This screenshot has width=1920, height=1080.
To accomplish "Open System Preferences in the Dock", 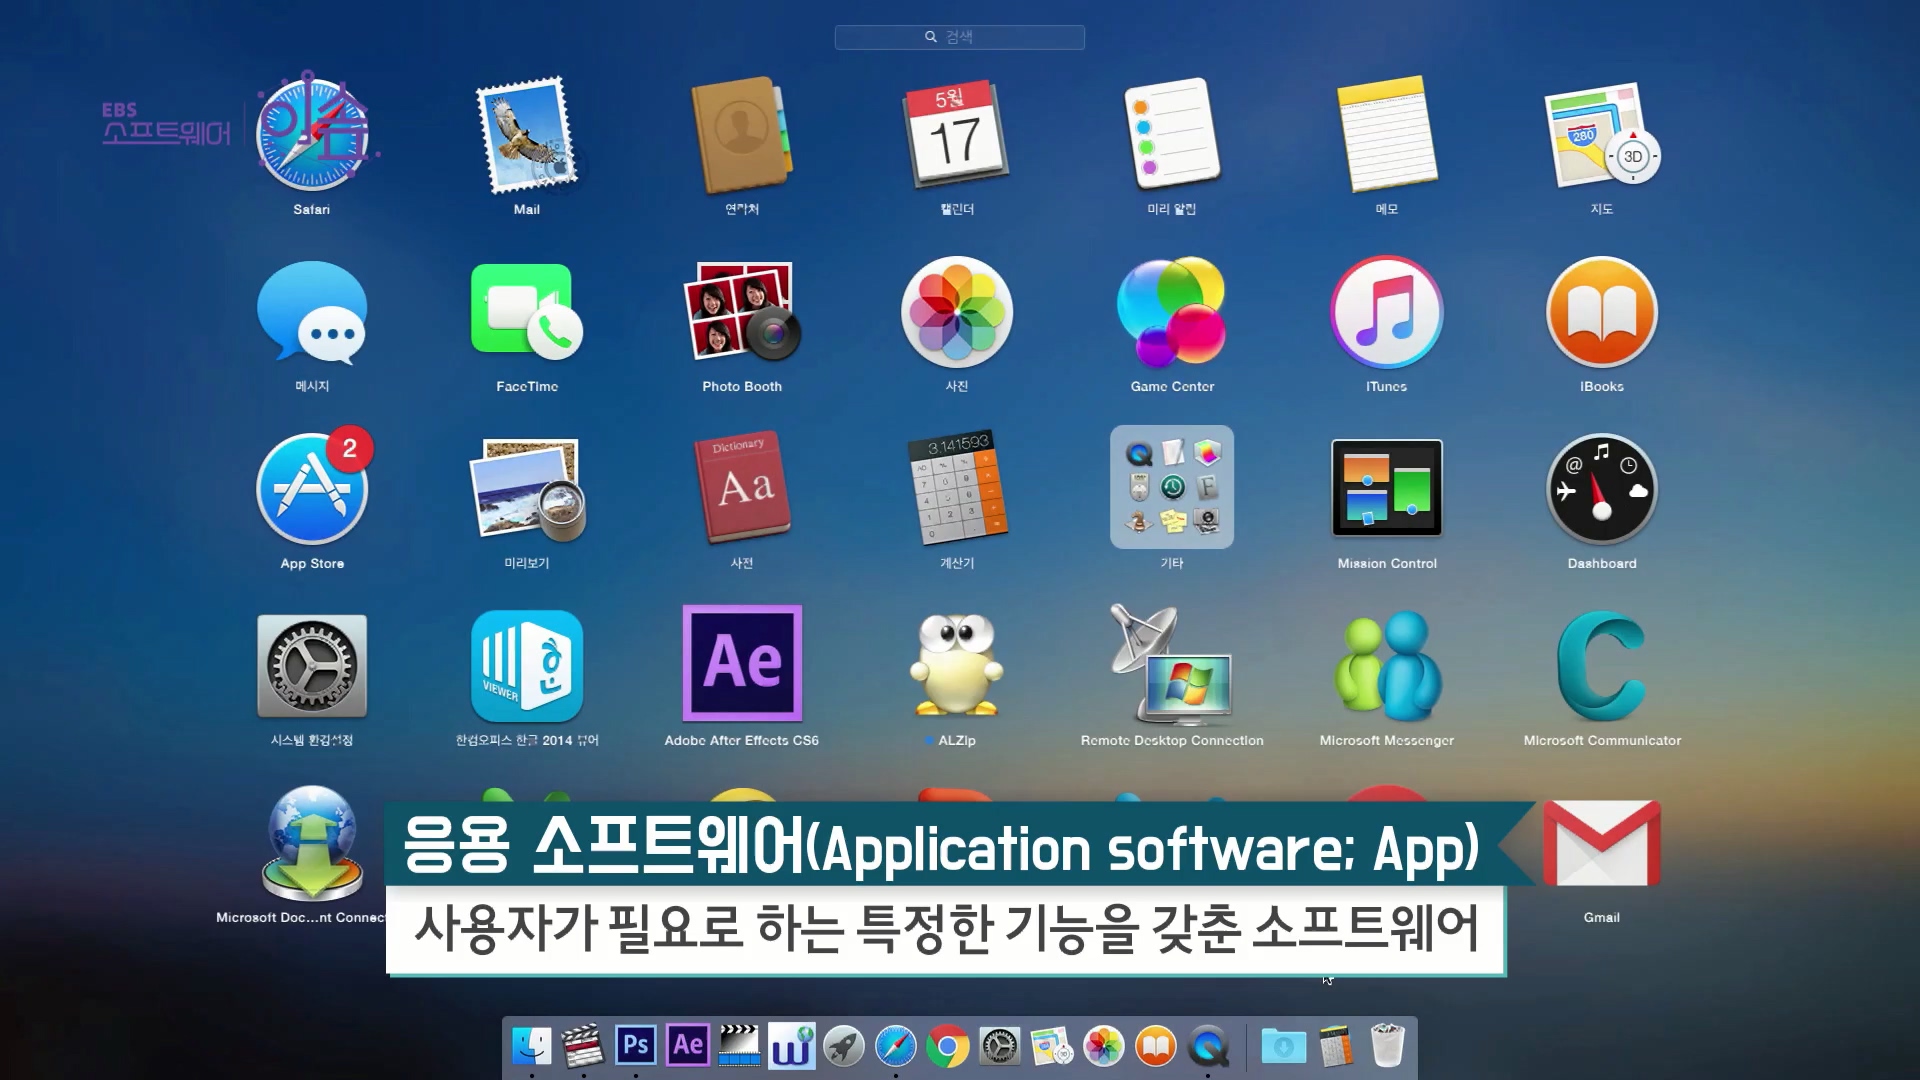I will click(x=1000, y=1047).
